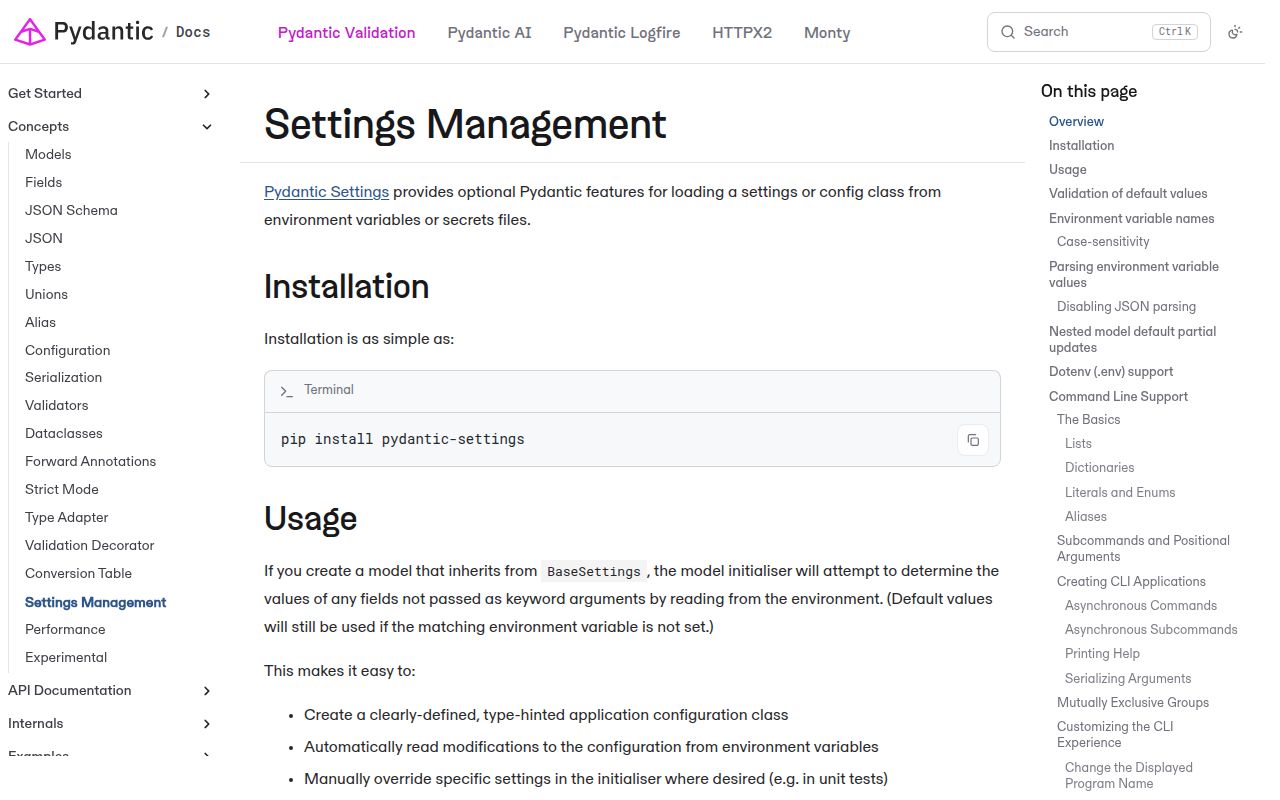Jump to Printing Help section
This screenshot has width=1280, height=800.
(x=1102, y=653)
